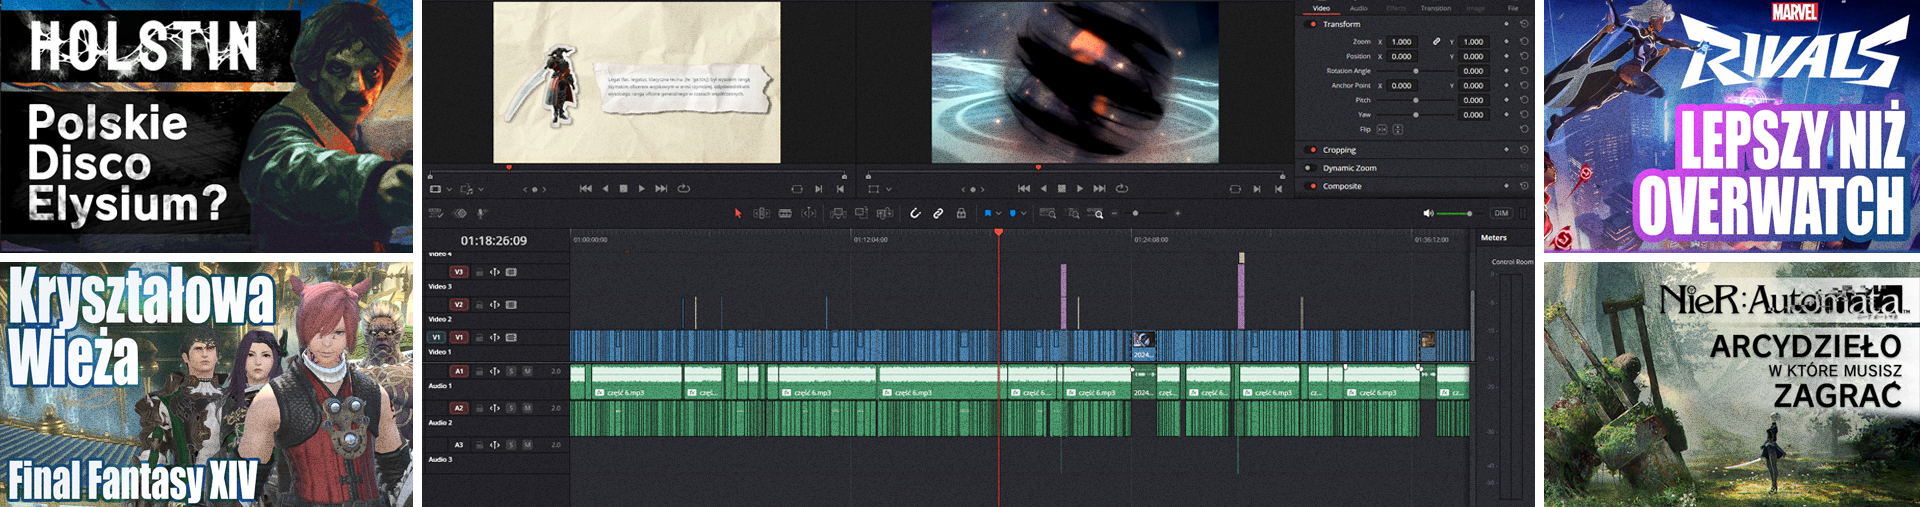This screenshot has width=1920, height=507.
Task: Toggle the Position Lock padlock icon
Action: tap(961, 213)
